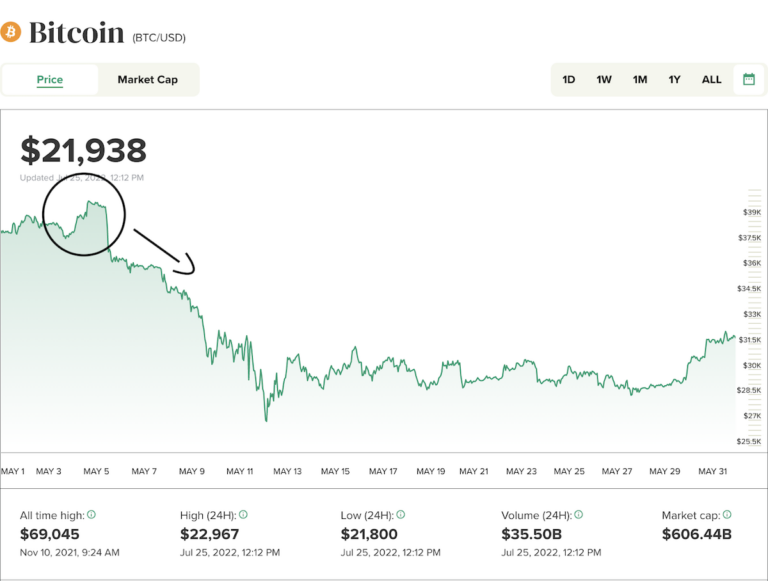Click the $39K price axis label

click(x=751, y=212)
